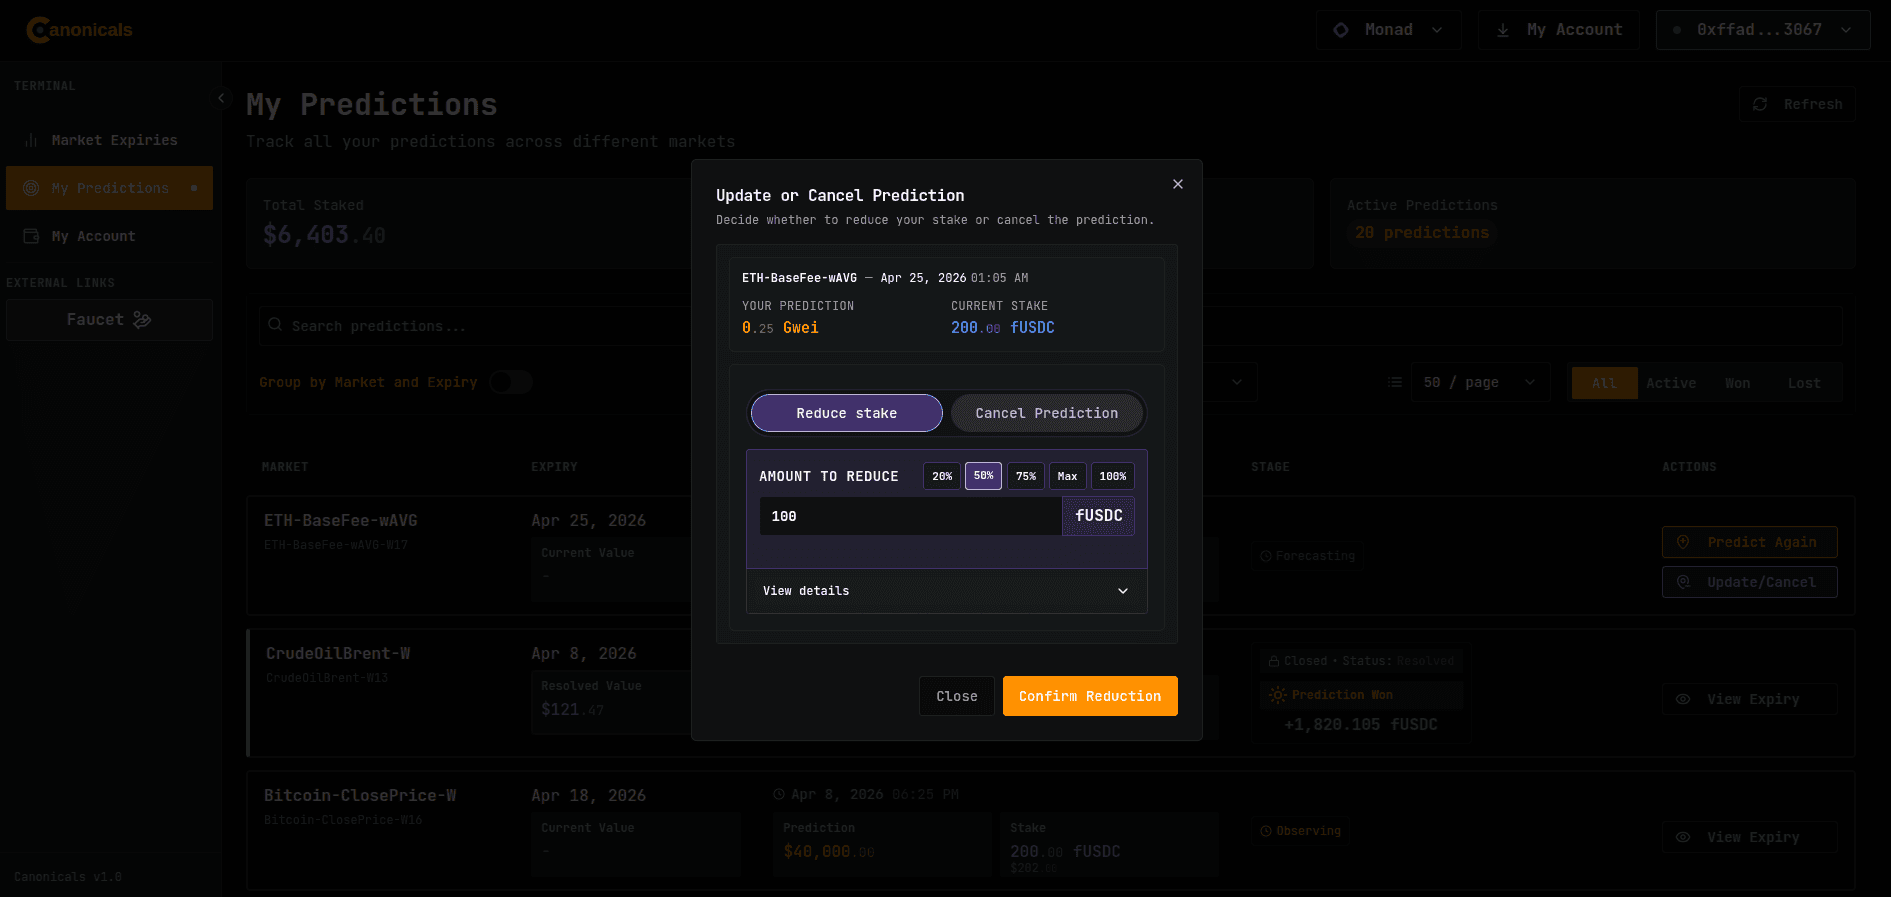1891x897 pixels.
Task: Click the list icon beside page size
Action: coord(1395,382)
